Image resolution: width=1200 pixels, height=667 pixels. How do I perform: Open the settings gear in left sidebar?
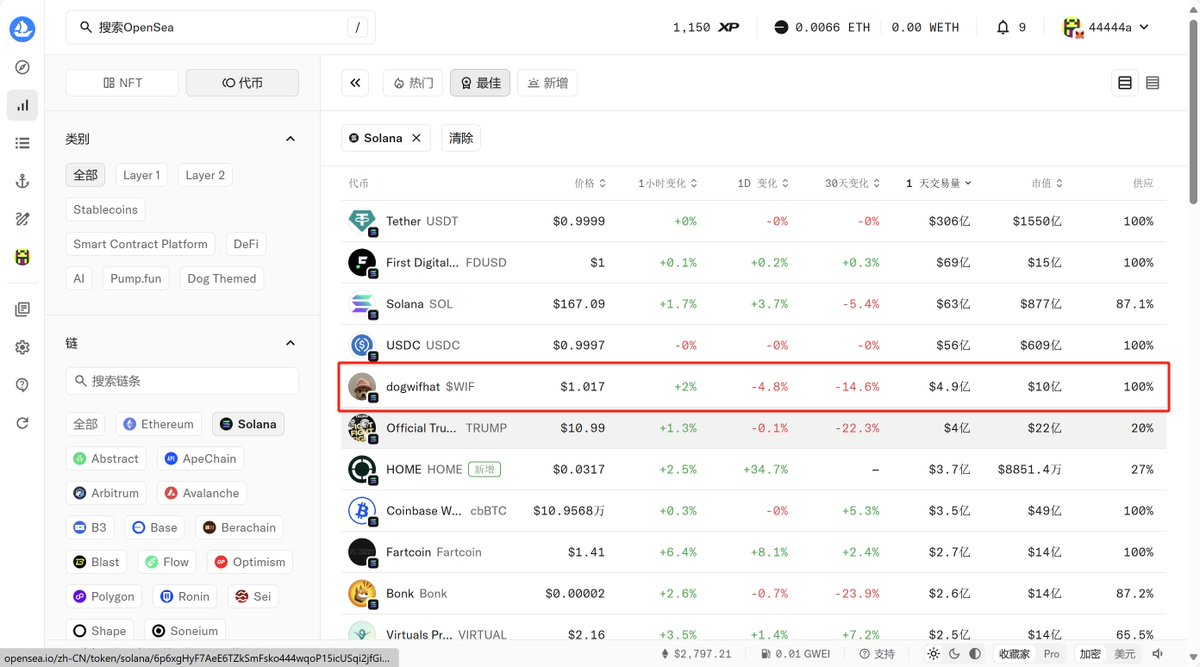(x=22, y=347)
